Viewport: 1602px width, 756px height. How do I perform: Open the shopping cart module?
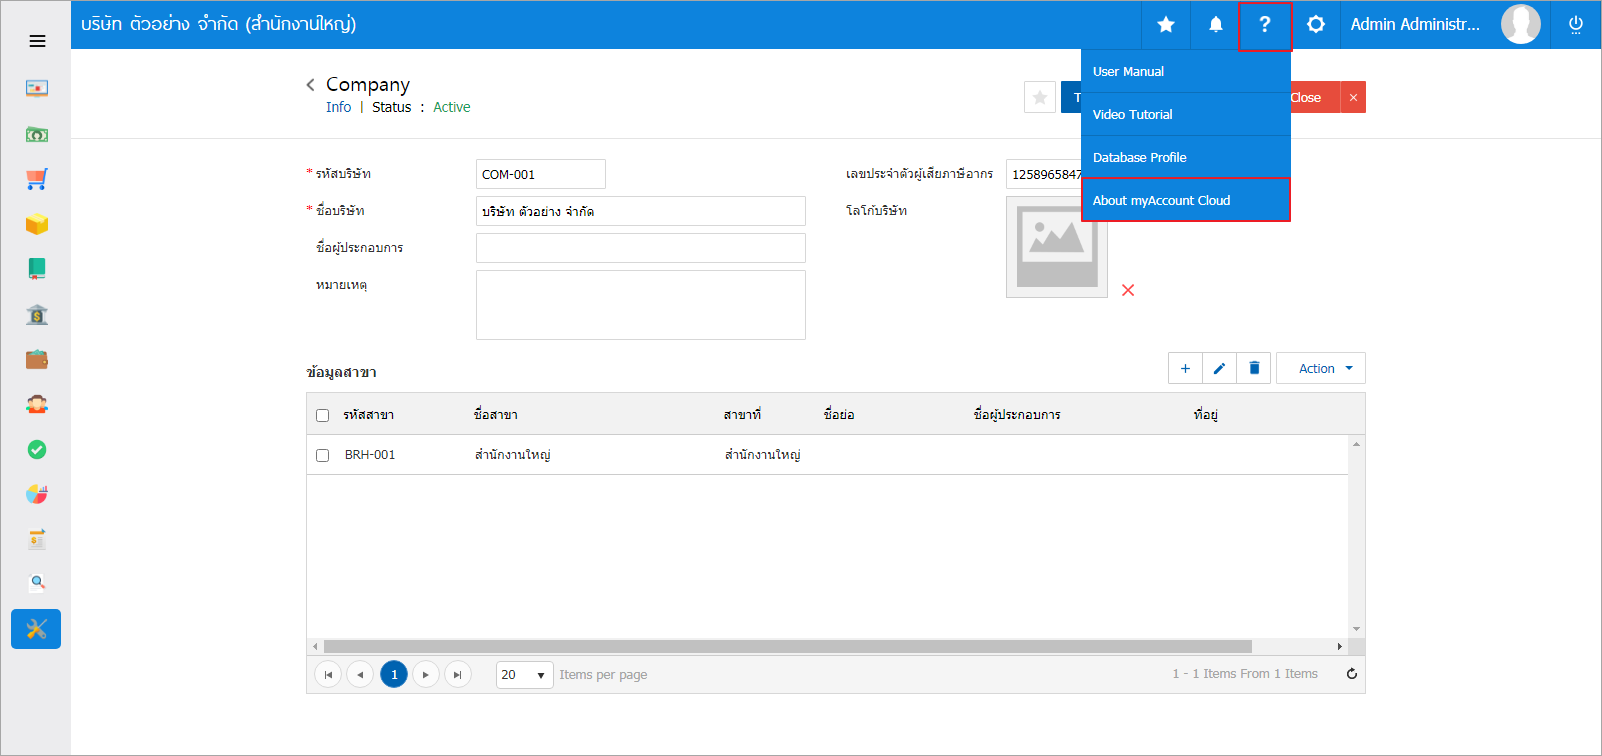tap(37, 179)
